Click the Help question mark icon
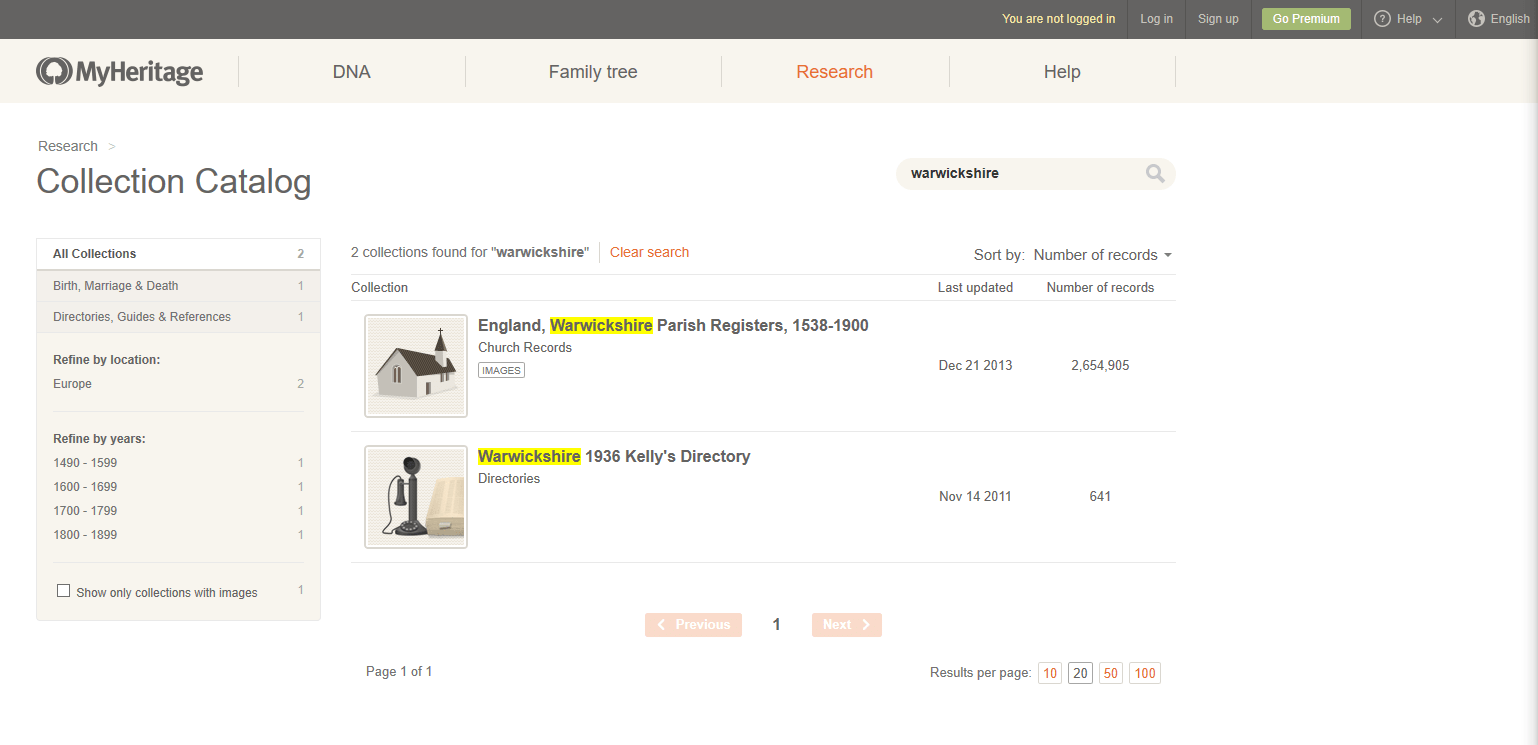This screenshot has height=745, width=1538. [x=1383, y=19]
